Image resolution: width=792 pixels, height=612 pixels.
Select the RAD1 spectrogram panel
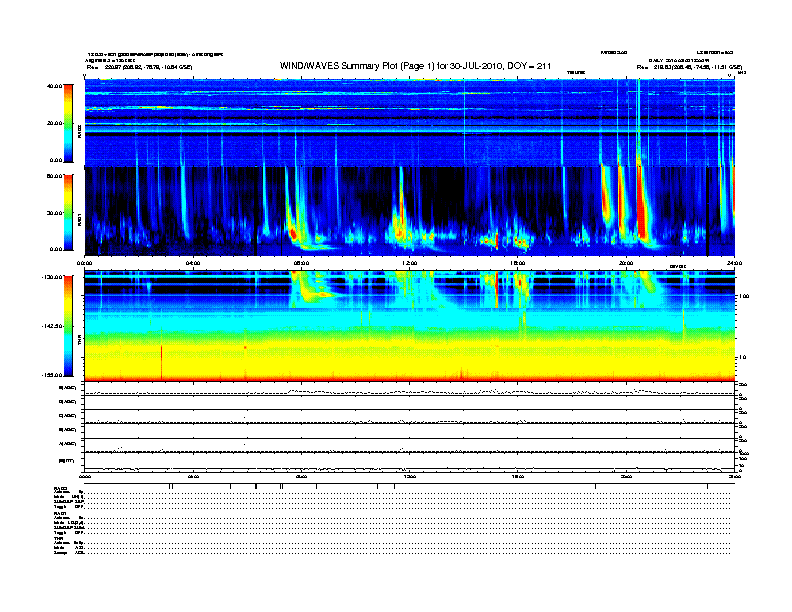click(410, 212)
